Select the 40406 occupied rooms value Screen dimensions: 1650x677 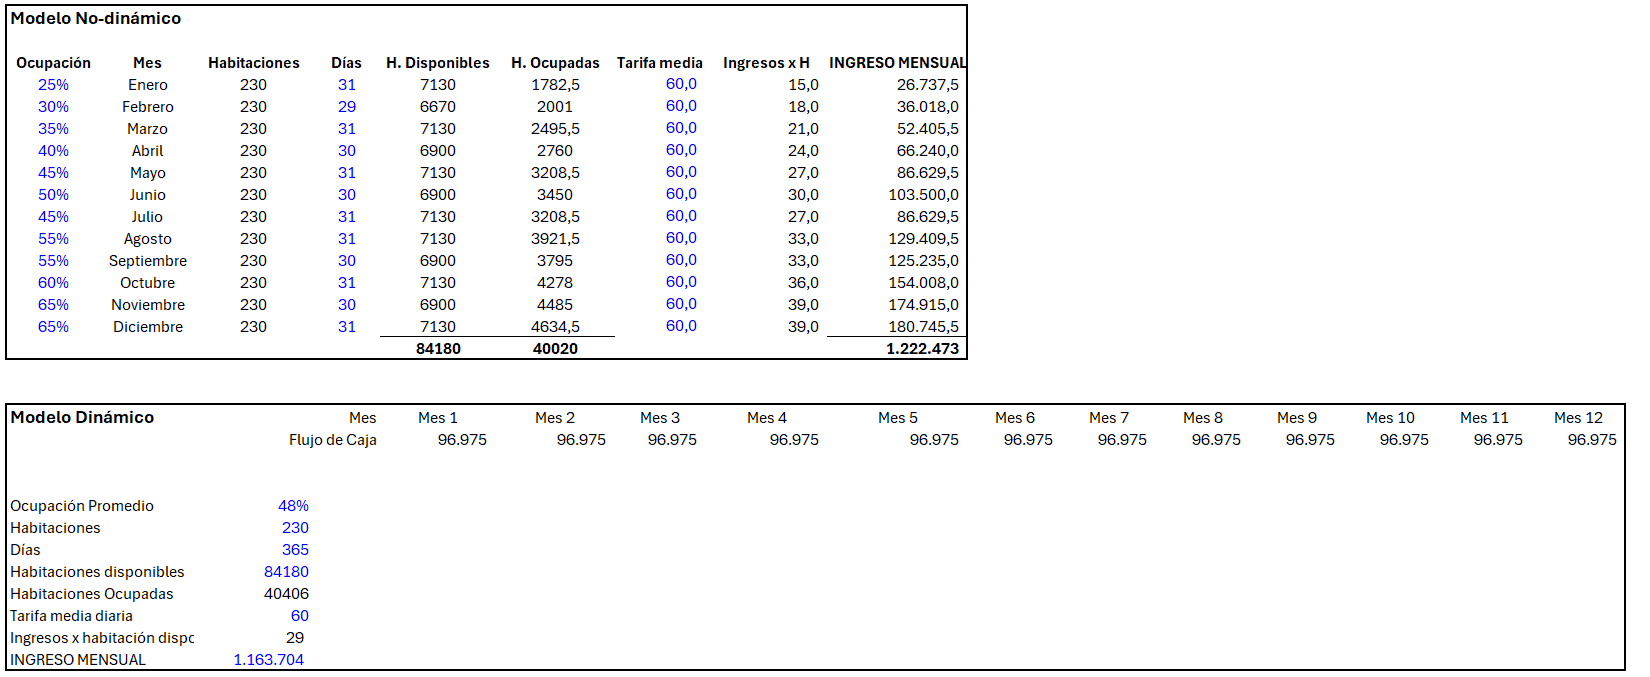(286, 594)
